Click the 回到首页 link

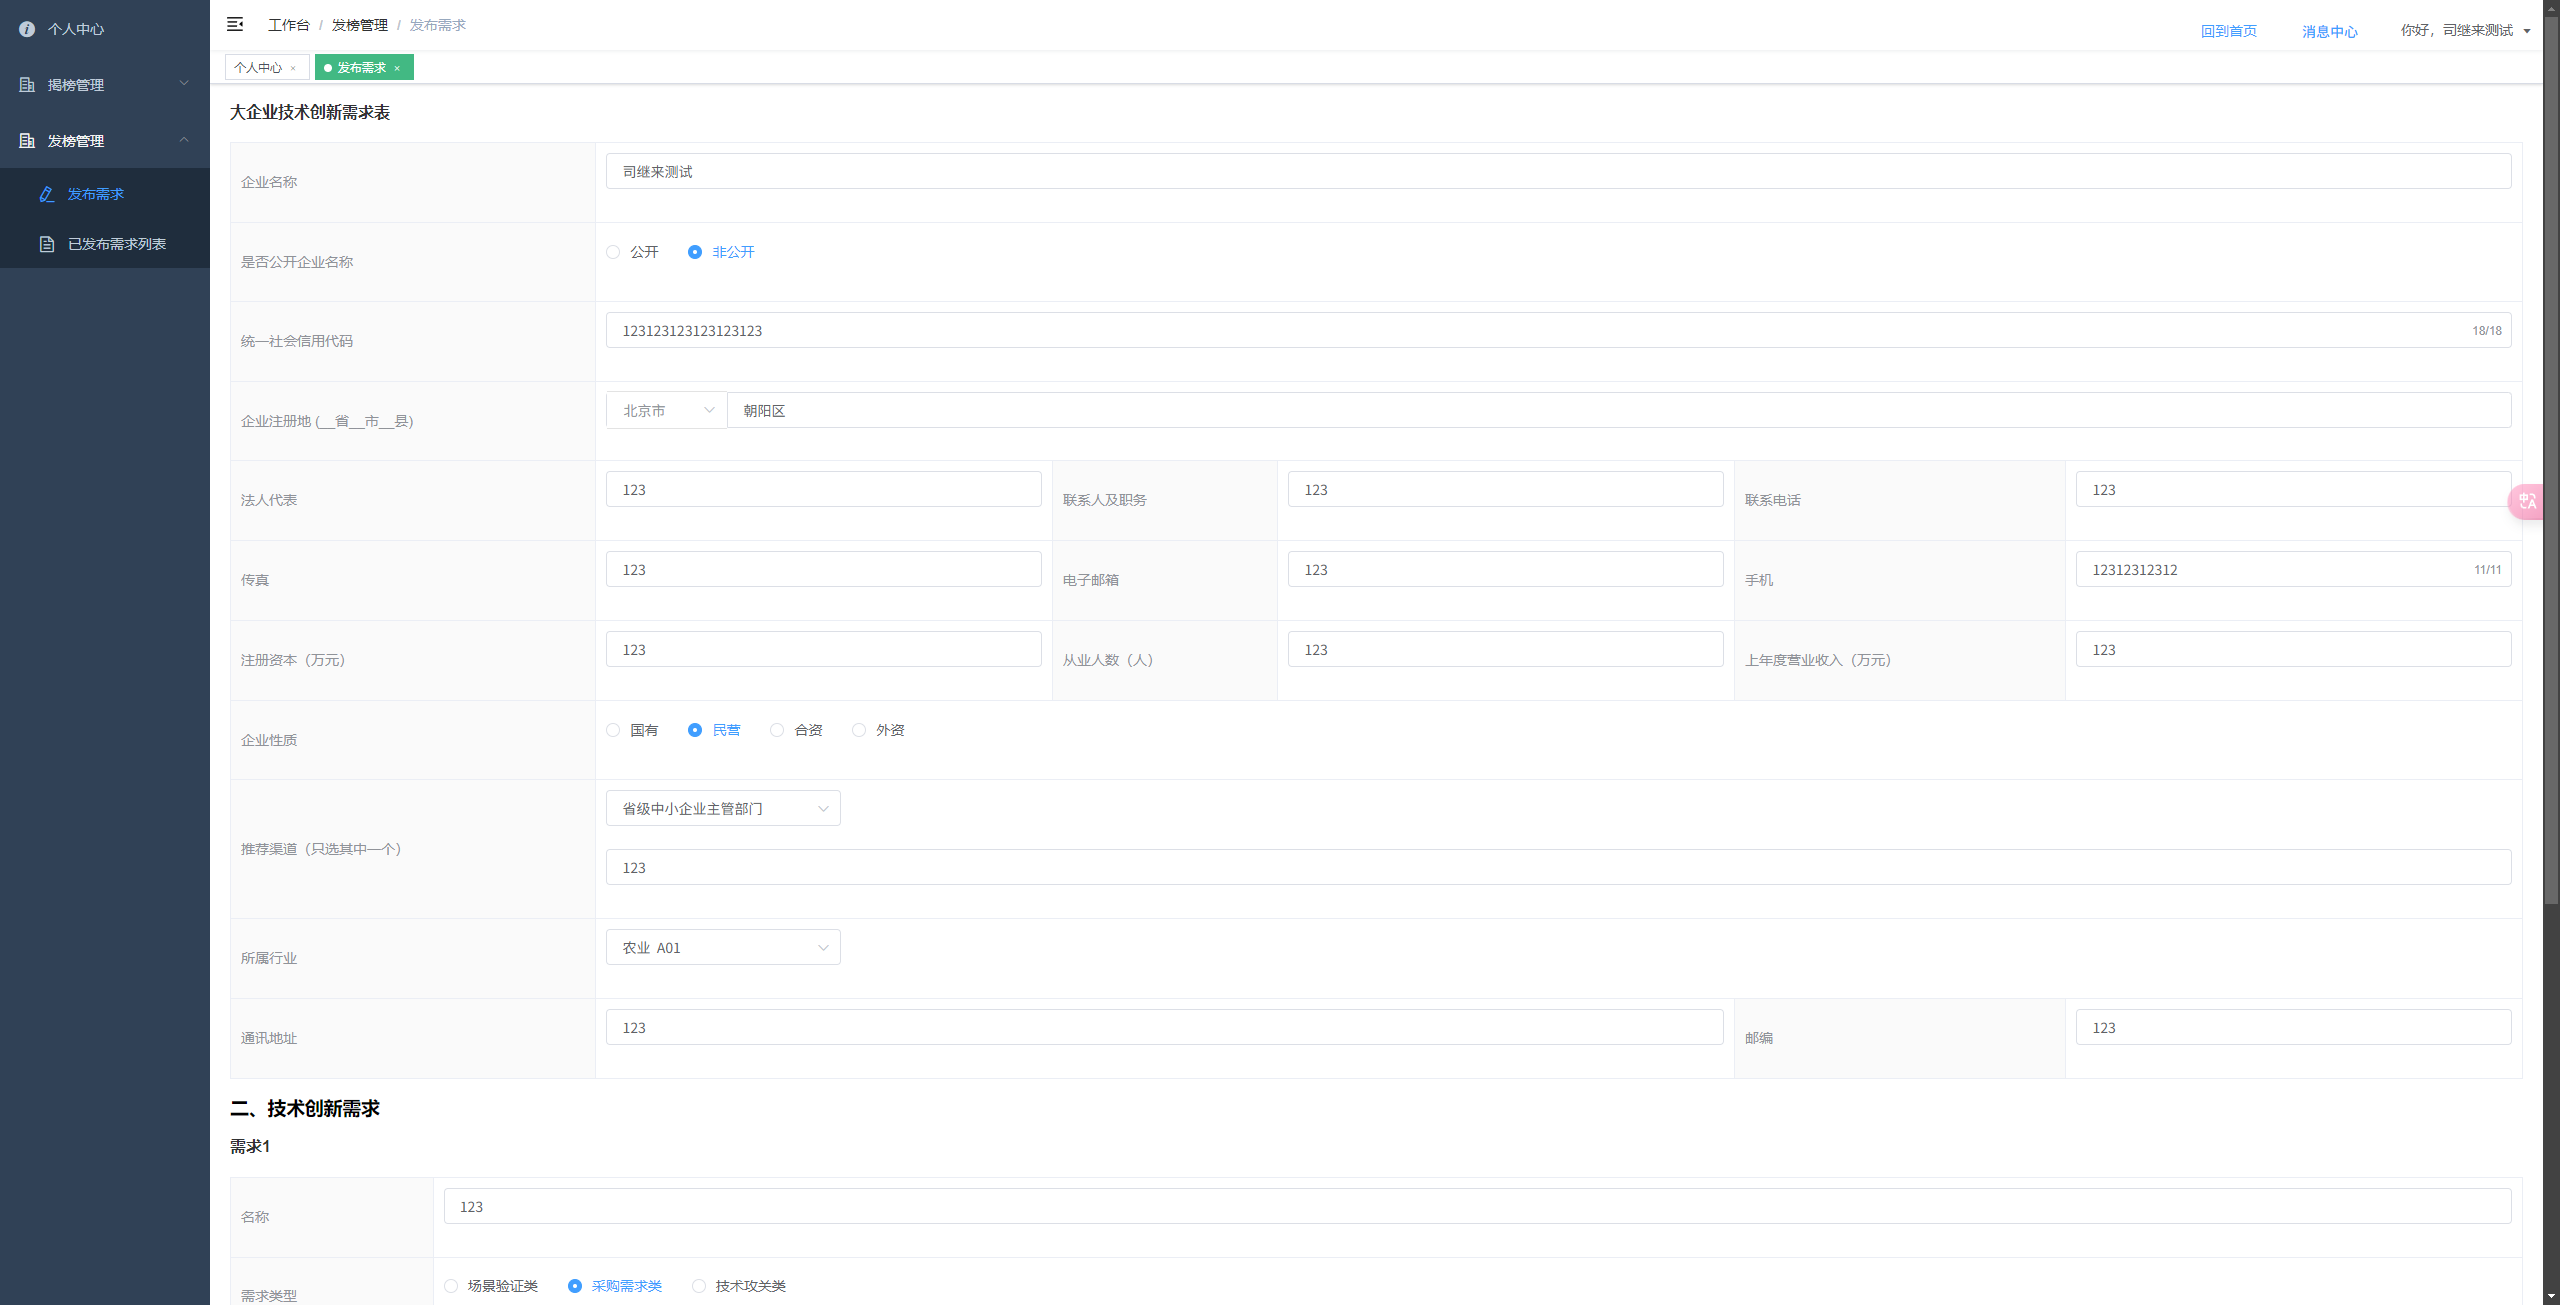point(2228,31)
